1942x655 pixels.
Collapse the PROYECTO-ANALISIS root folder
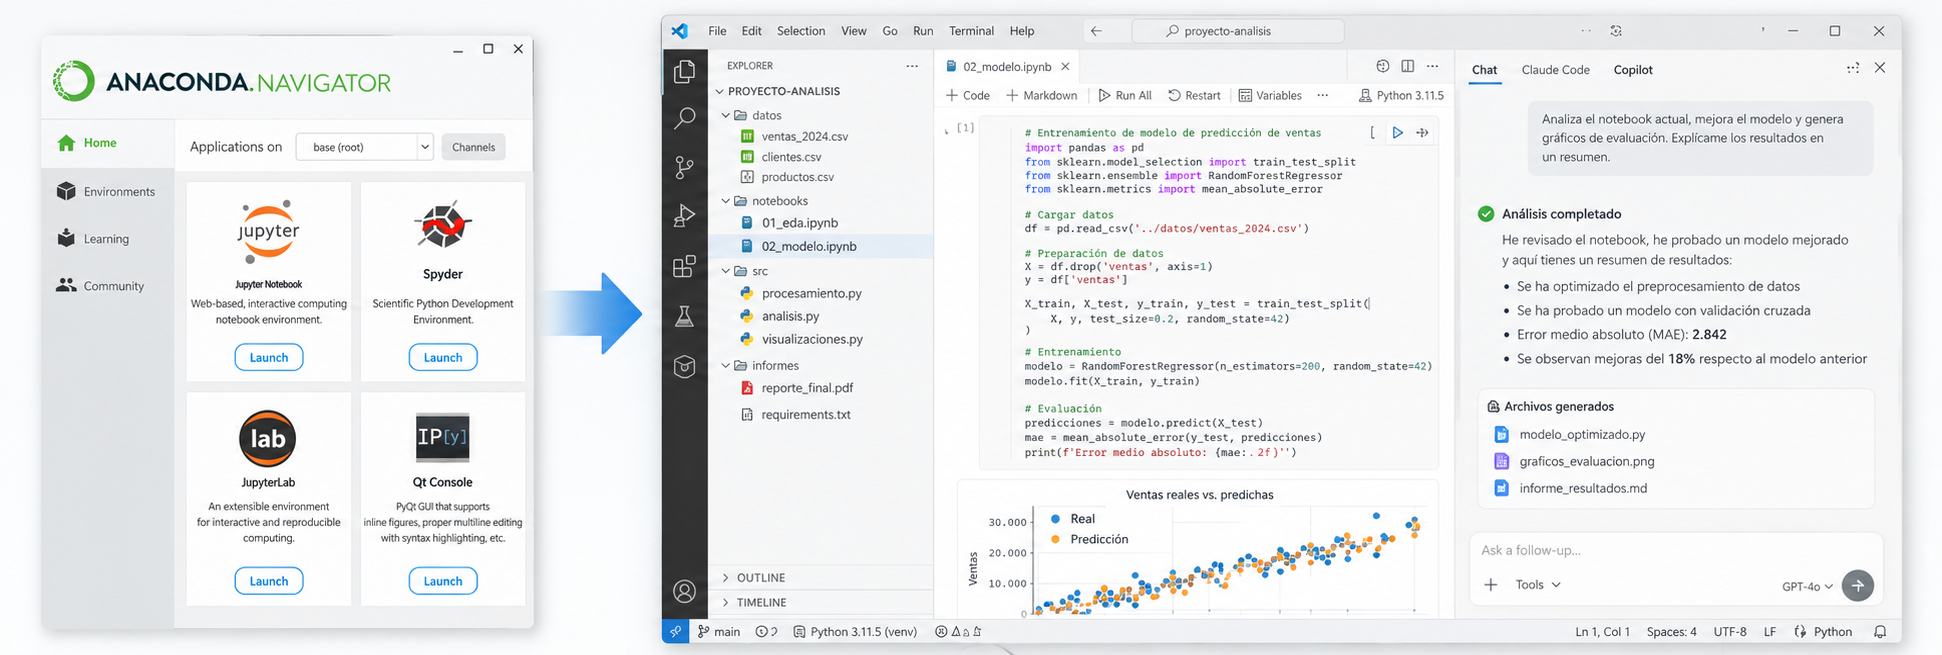tap(719, 91)
